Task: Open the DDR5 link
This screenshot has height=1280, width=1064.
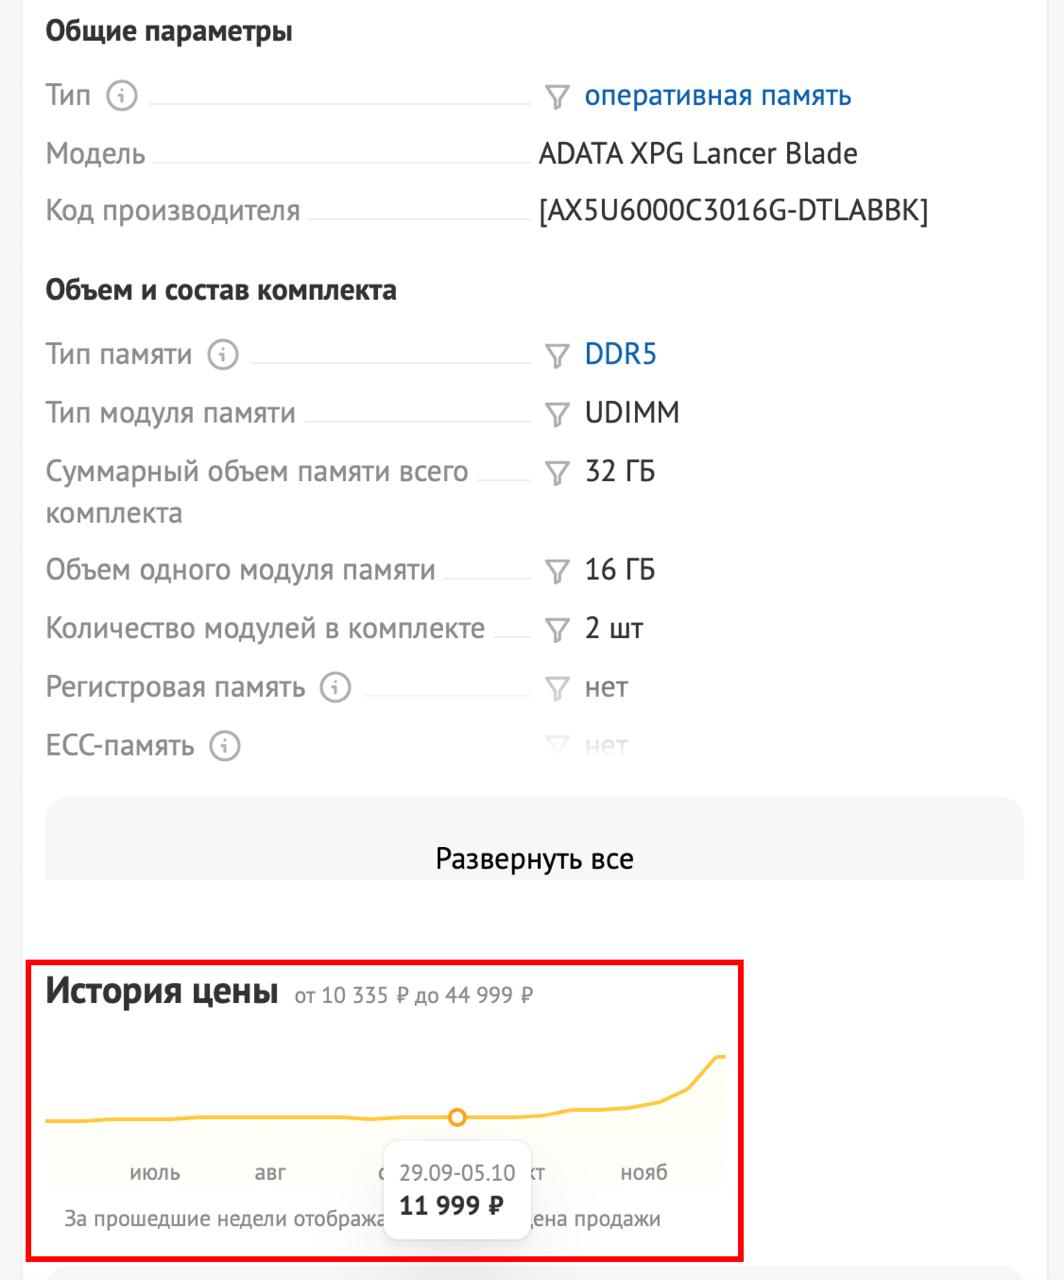Action: tap(620, 355)
